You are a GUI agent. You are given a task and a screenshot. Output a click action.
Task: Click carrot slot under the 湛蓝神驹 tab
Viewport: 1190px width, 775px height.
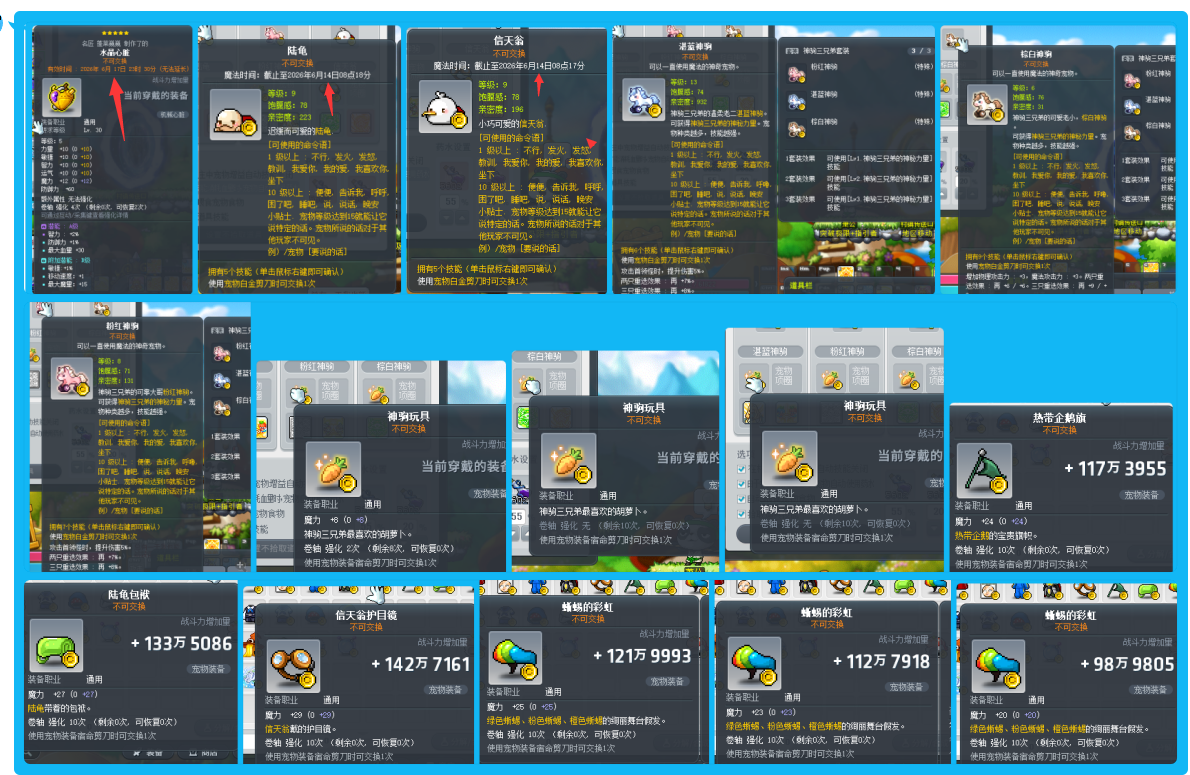(754, 379)
